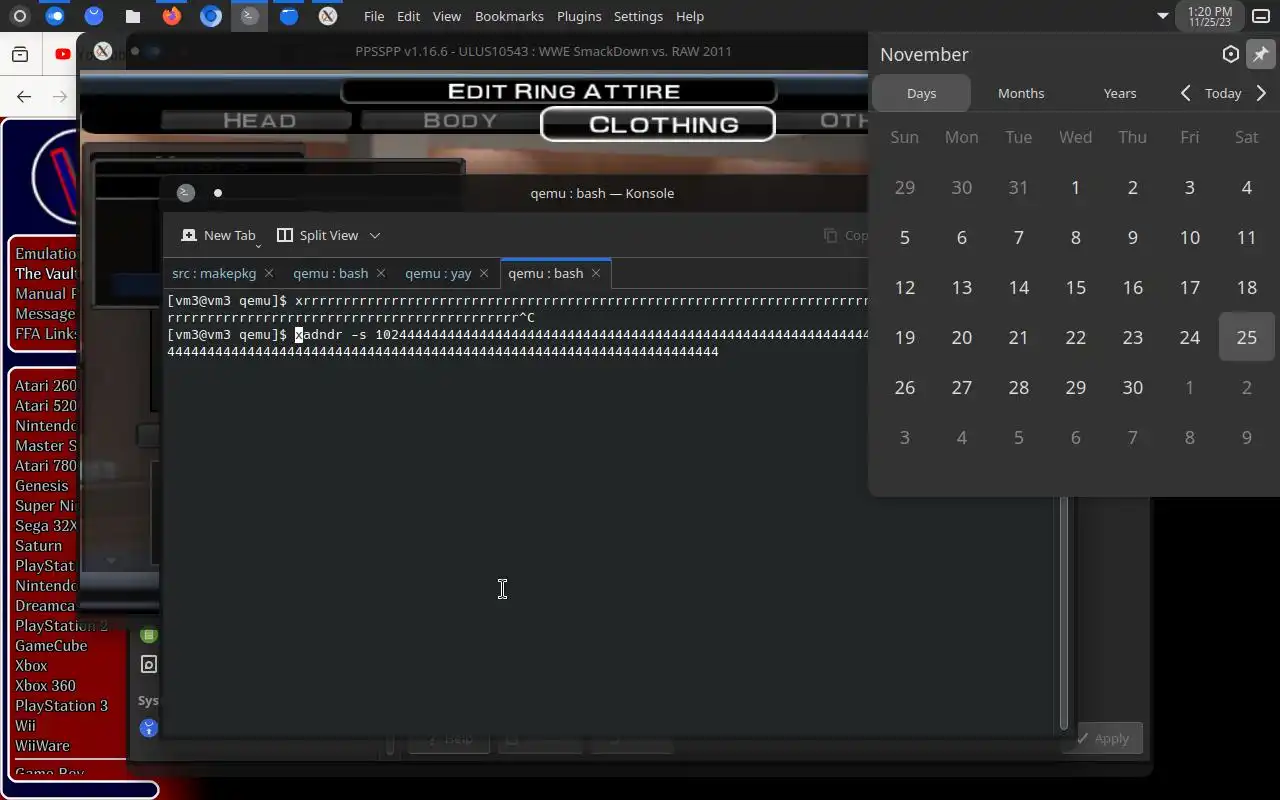Viewport: 1280px width, 800px height.
Task: Open the browser's tab overview icon
Action: tap(19, 55)
